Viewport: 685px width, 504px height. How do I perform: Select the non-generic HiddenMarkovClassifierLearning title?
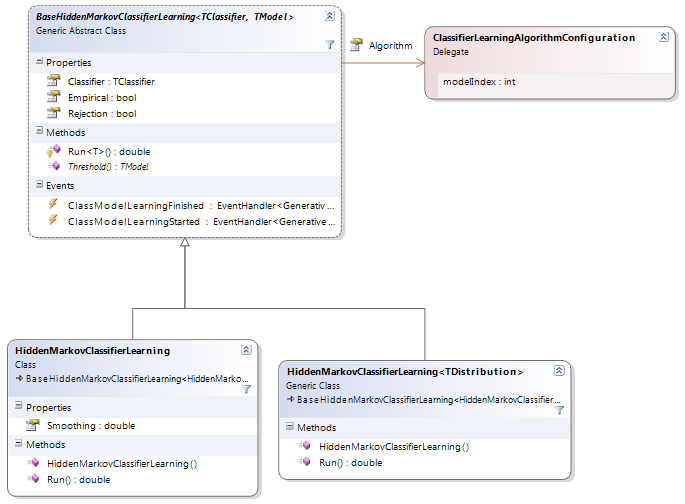(93, 351)
